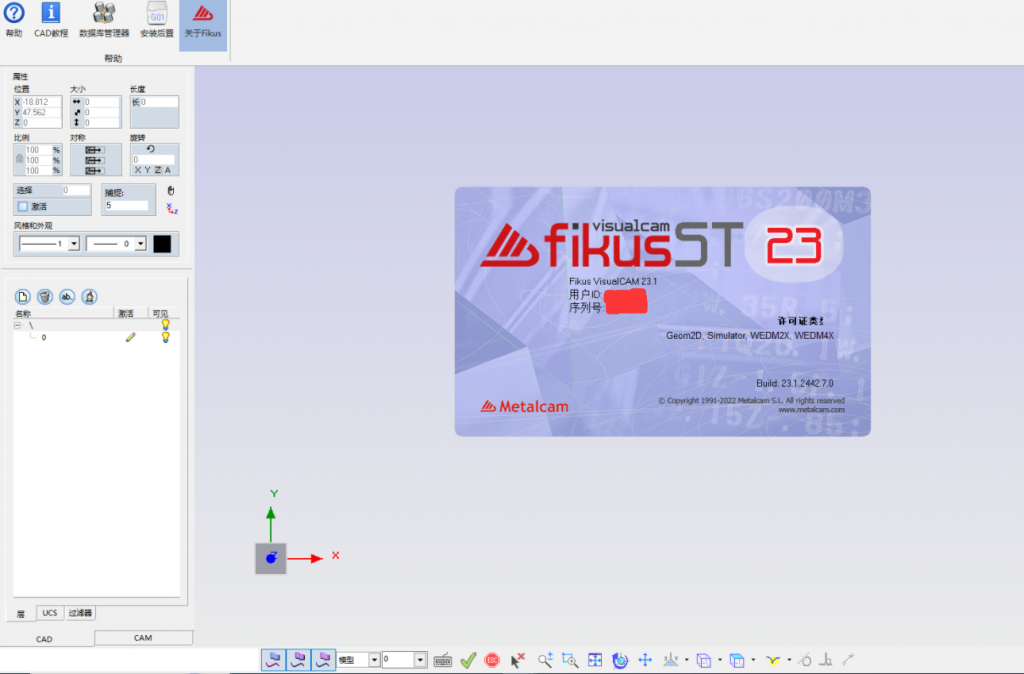Image resolution: width=1024 pixels, height=674 pixels.
Task: Delete layer using the trash can icon
Action: [44, 297]
